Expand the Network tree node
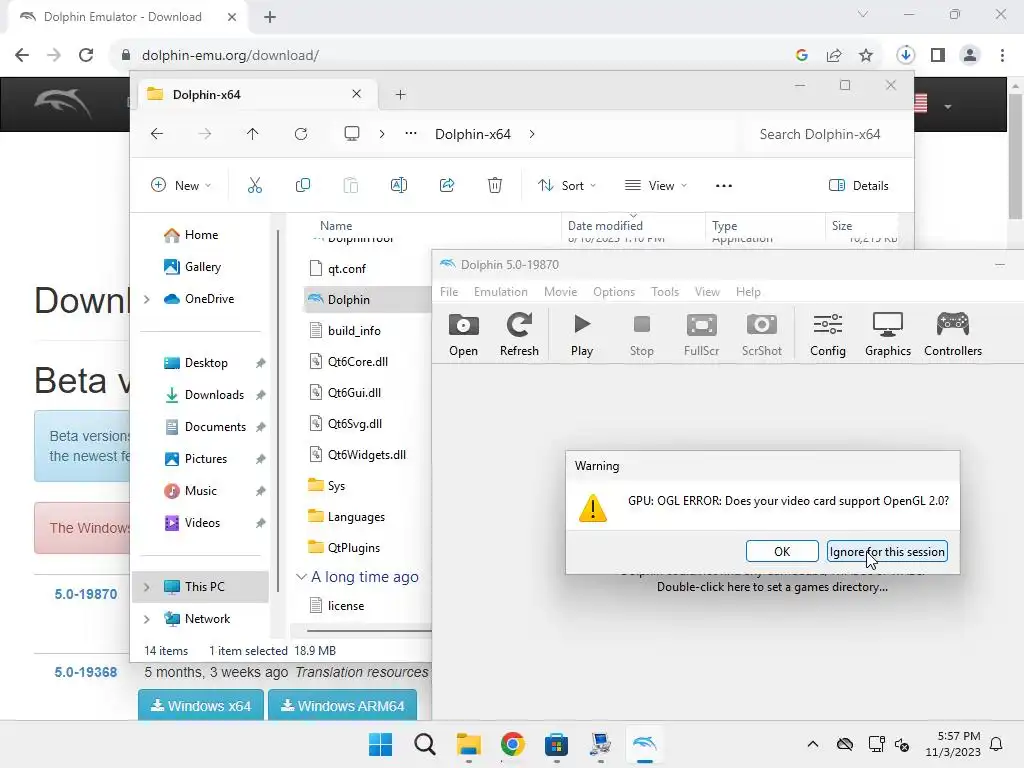Screen dimensions: 1024x768 click(x=147, y=619)
